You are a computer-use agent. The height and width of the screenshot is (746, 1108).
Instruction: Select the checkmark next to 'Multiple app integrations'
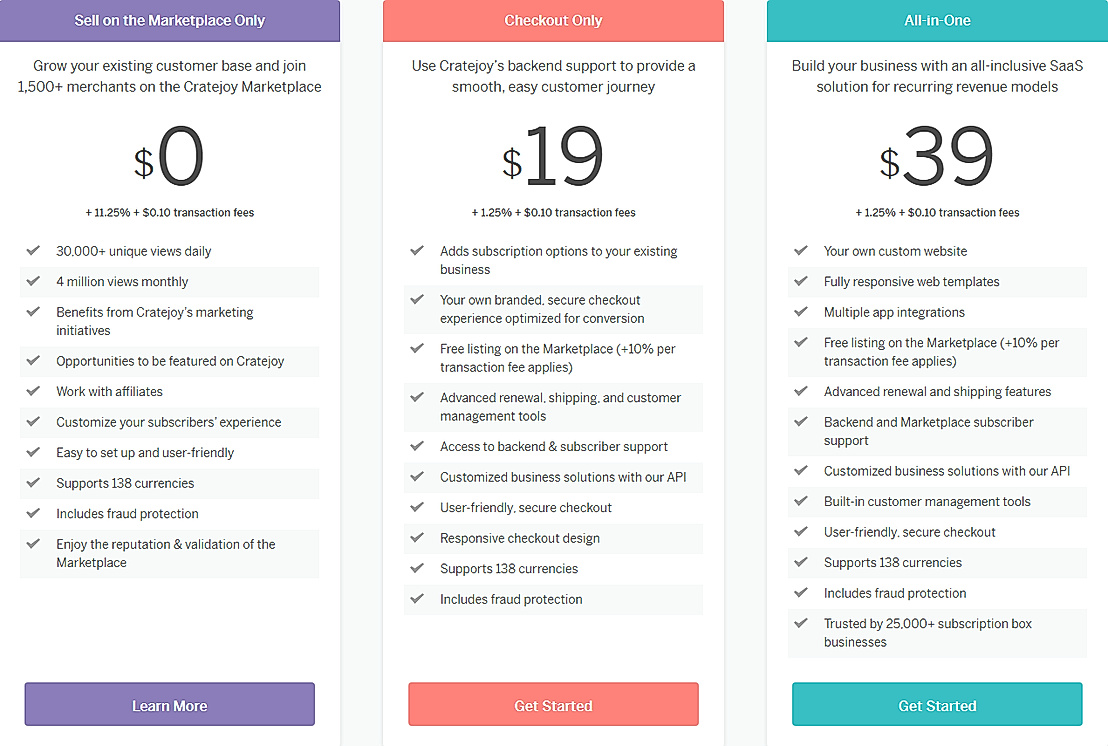[801, 312]
